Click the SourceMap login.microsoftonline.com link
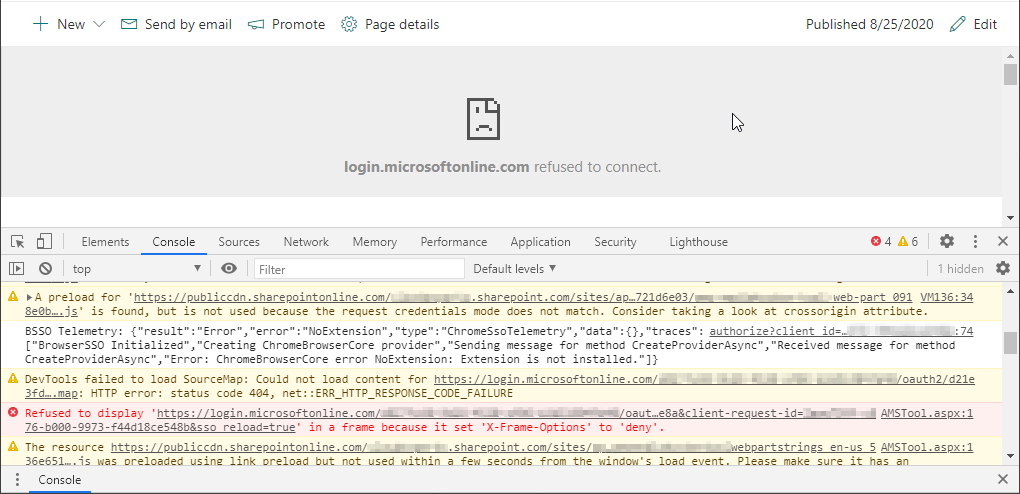Viewport: 1020px width, 494px height. (704, 379)
